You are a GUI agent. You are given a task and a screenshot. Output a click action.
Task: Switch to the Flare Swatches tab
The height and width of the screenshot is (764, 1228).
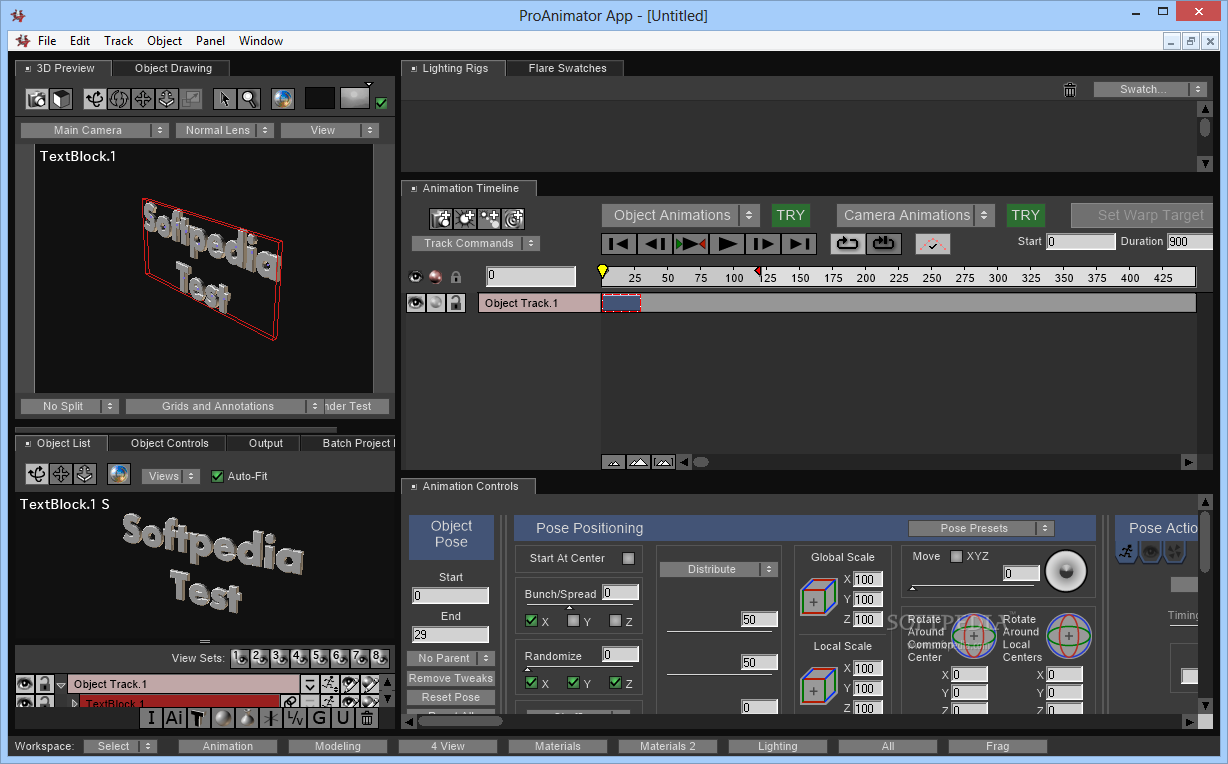[567, 68]
